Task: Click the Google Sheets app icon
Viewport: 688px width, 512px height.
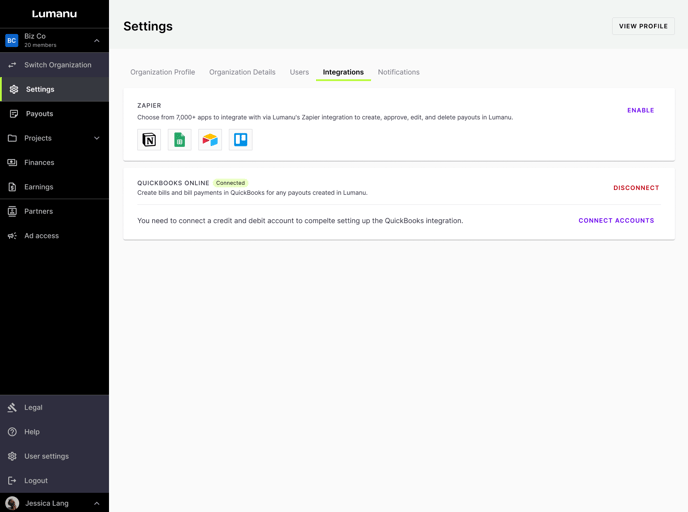Action: tap(179, 140)
